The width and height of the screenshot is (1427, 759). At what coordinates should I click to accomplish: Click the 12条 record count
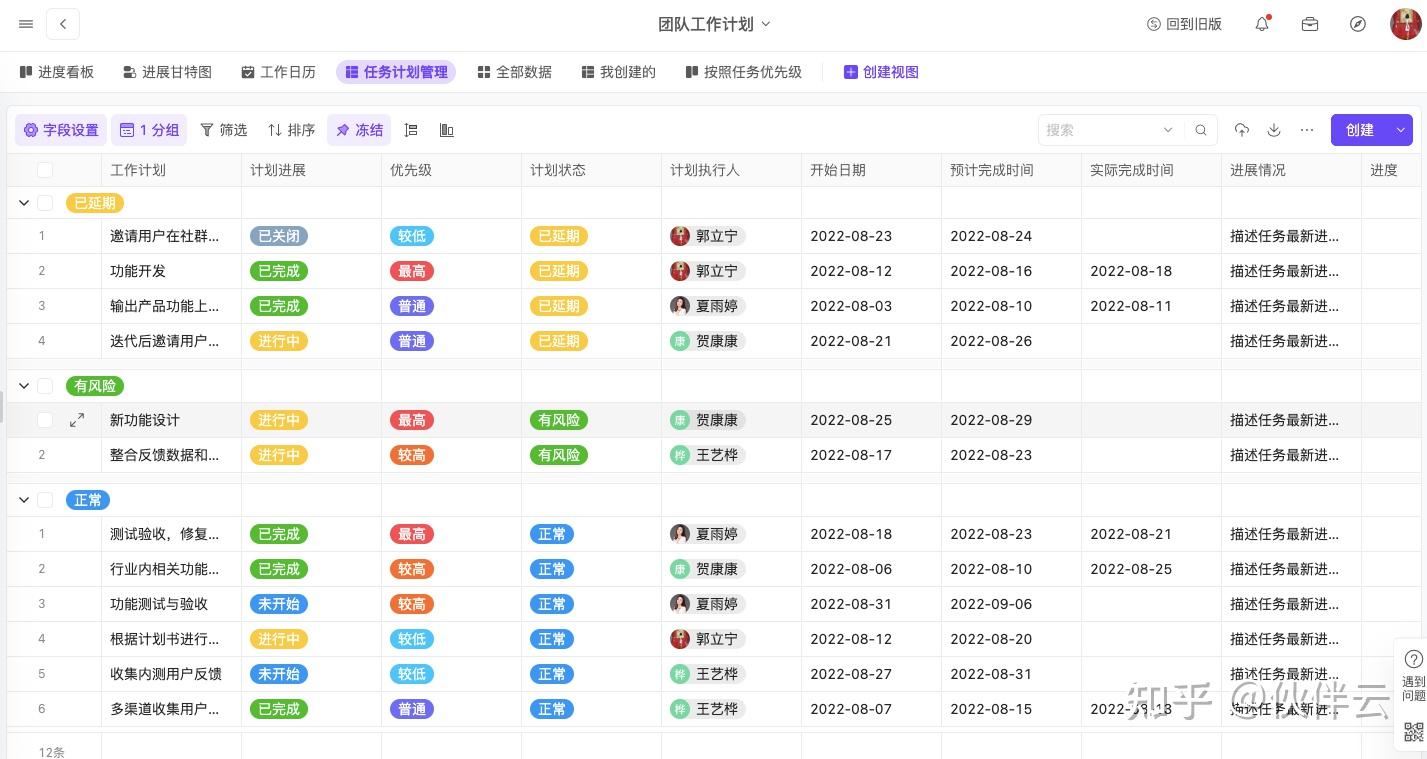(51, 751)
